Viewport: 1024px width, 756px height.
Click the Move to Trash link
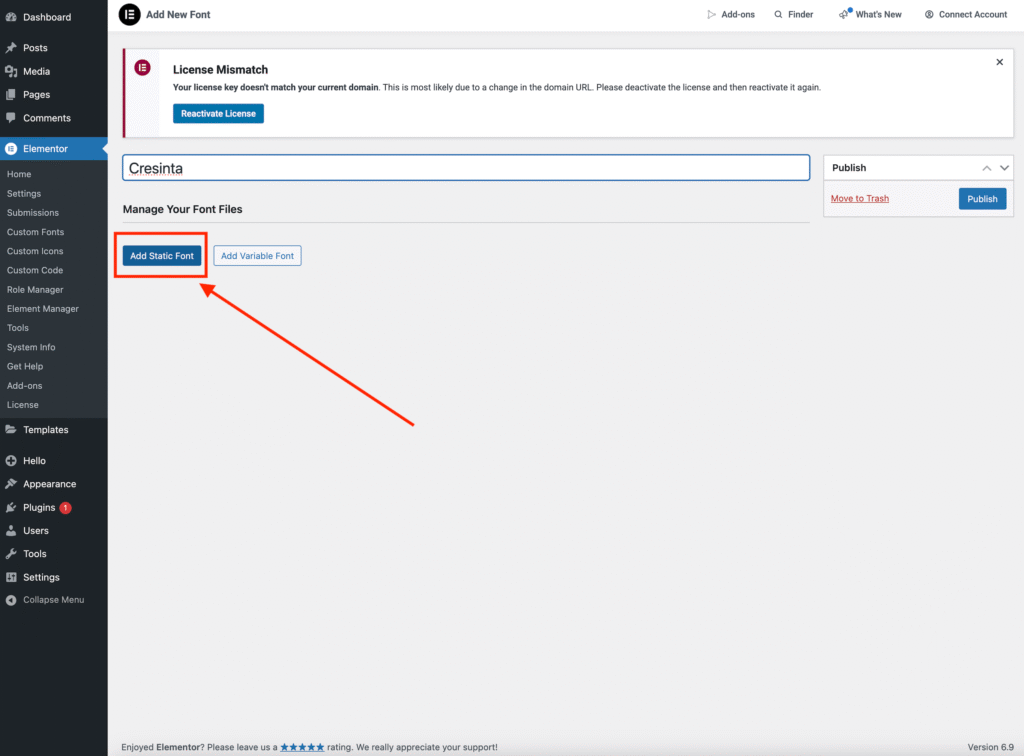tap(859, 199)
